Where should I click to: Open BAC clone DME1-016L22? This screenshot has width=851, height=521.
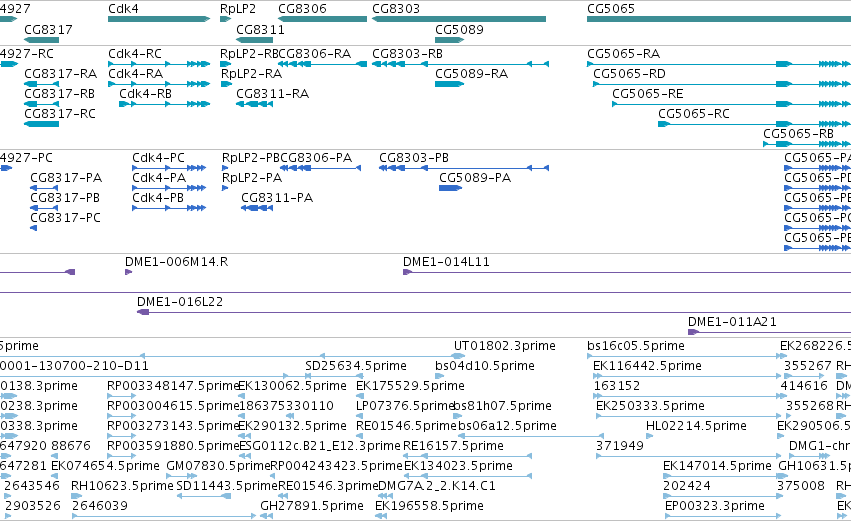coord(494,312)
